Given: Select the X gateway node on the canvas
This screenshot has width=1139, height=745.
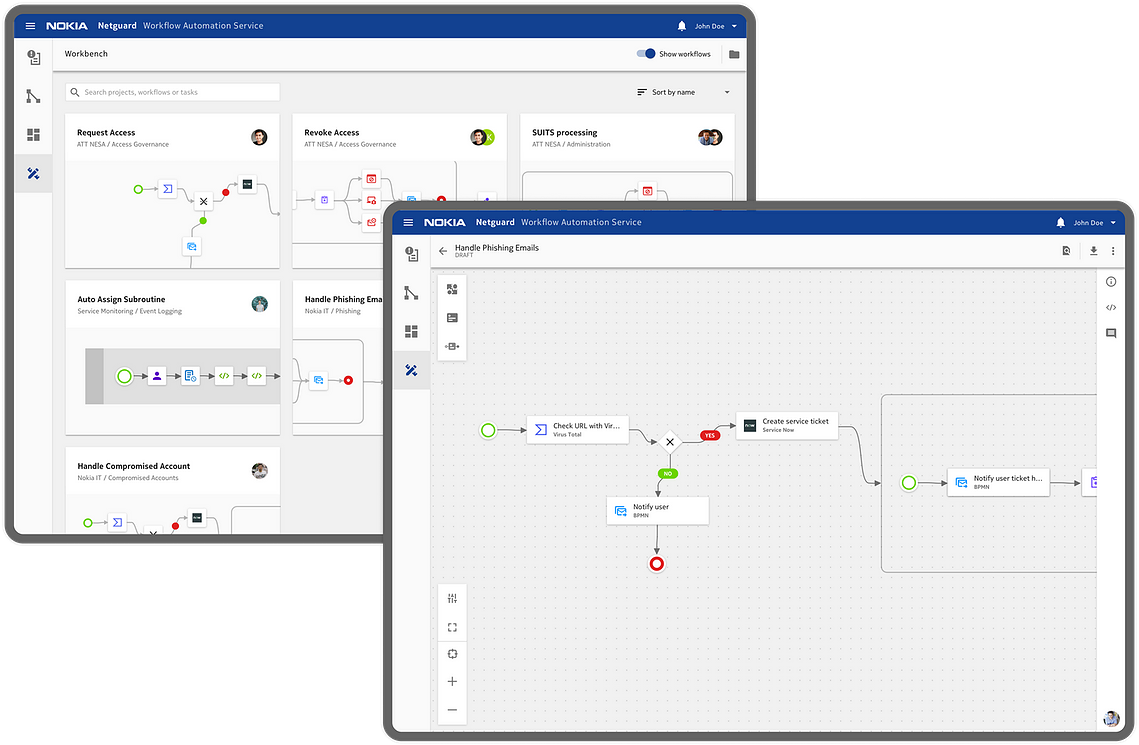Looking at the screenshot, I should coord(670,441).
